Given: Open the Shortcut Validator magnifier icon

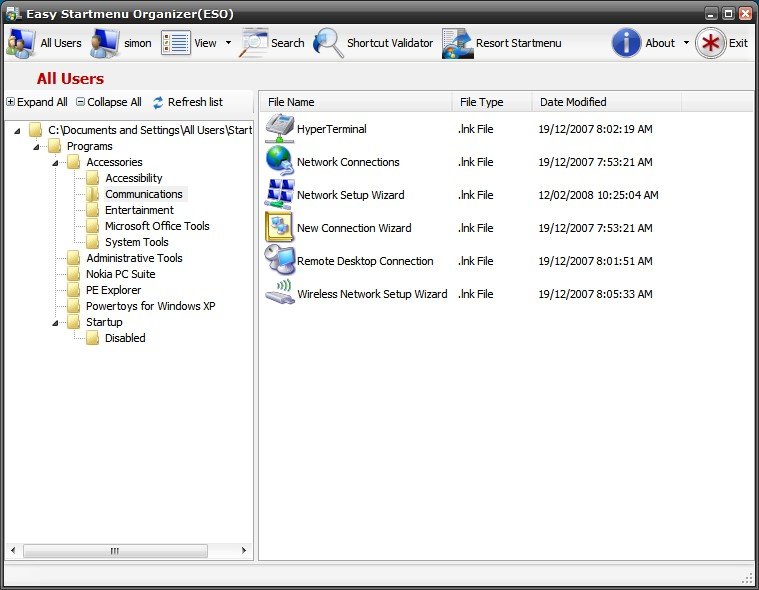Looking at the screenshot, I should [329, 43].
